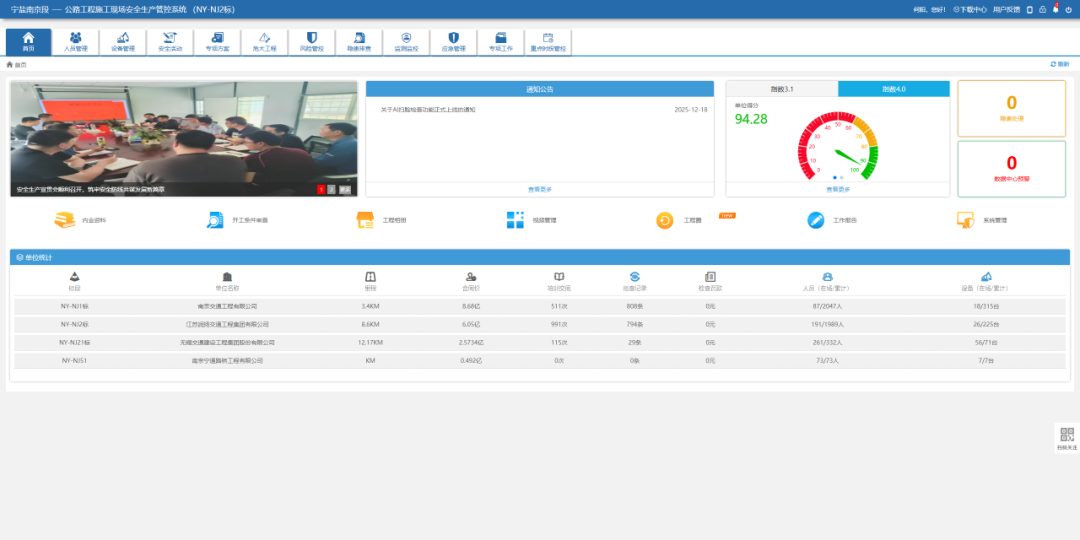Open the 专项方案 tab
Screen dimensions: 1080x540
[x=217, y=42]
